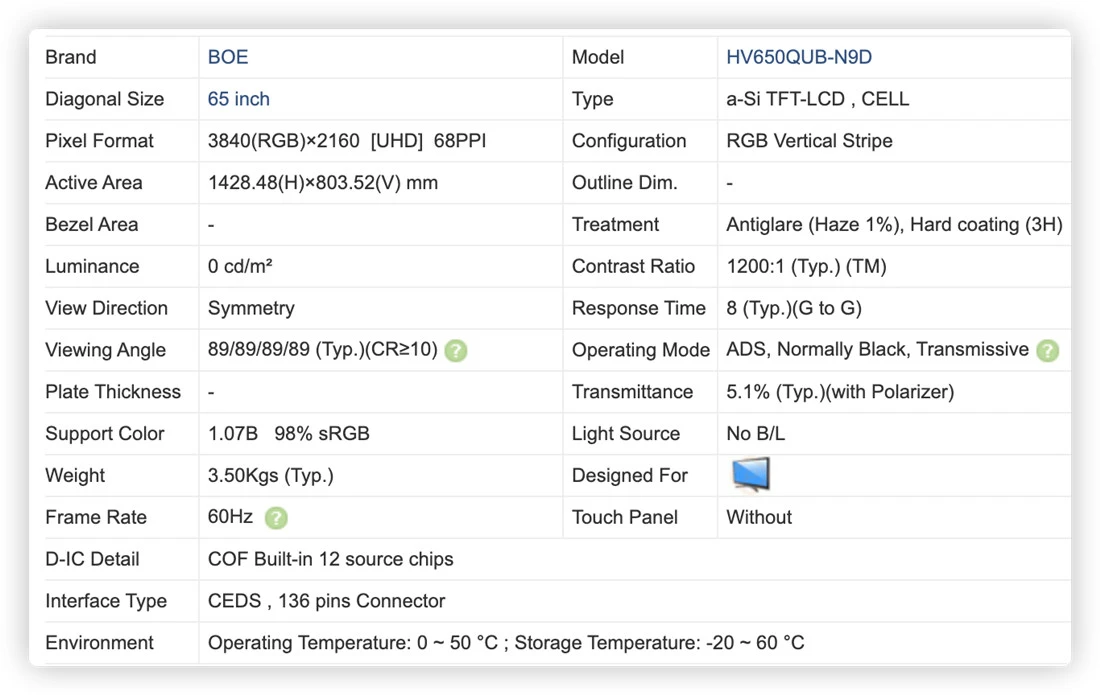The height and width of the screenshot is (695, 1100).
Task: Click the Type value a-Si TFT-LCD, CELL
Action: tap(817, 99)
